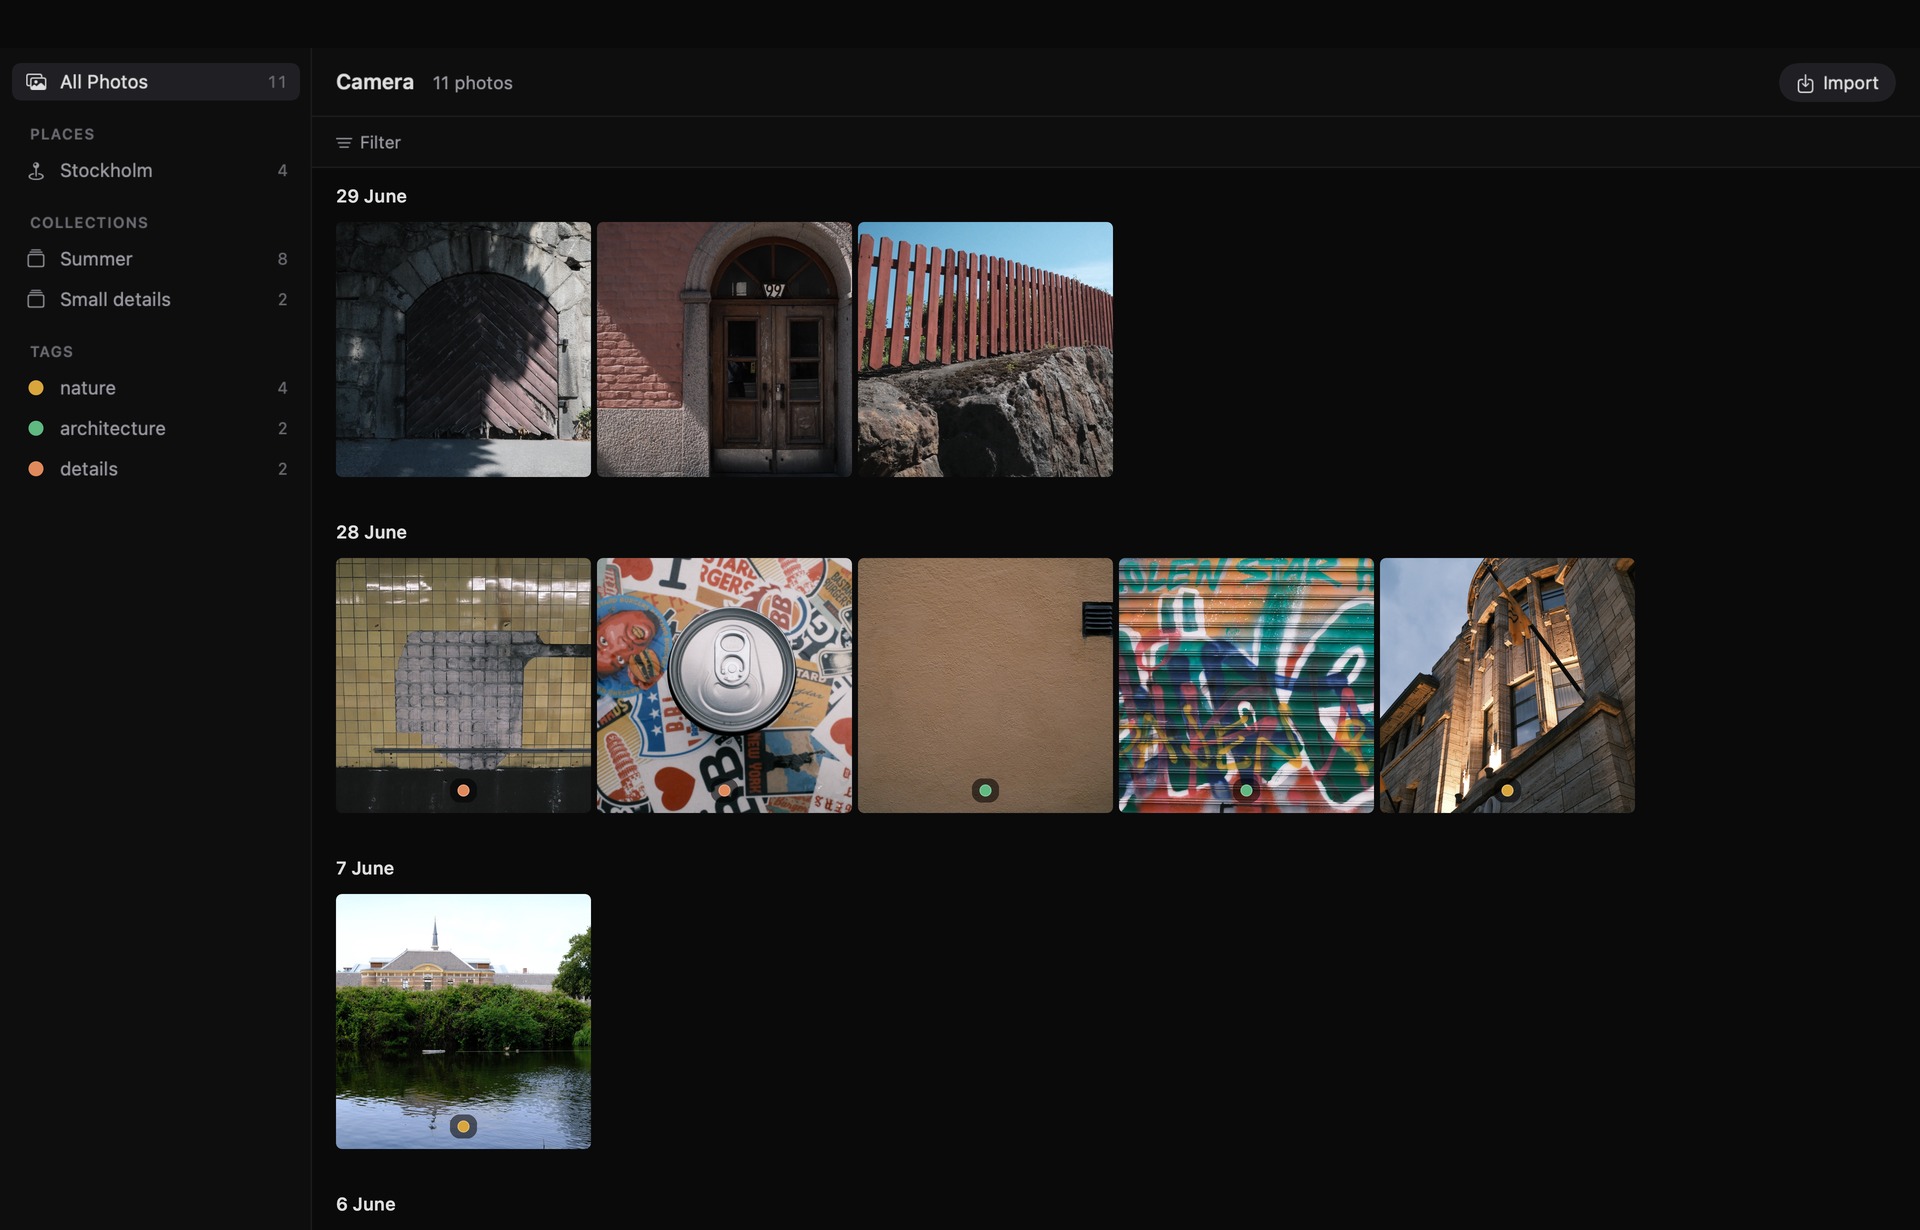1920x1230 pixels.
Task: Click the Stockholm location pin icon
Action: tap(36, 171)
